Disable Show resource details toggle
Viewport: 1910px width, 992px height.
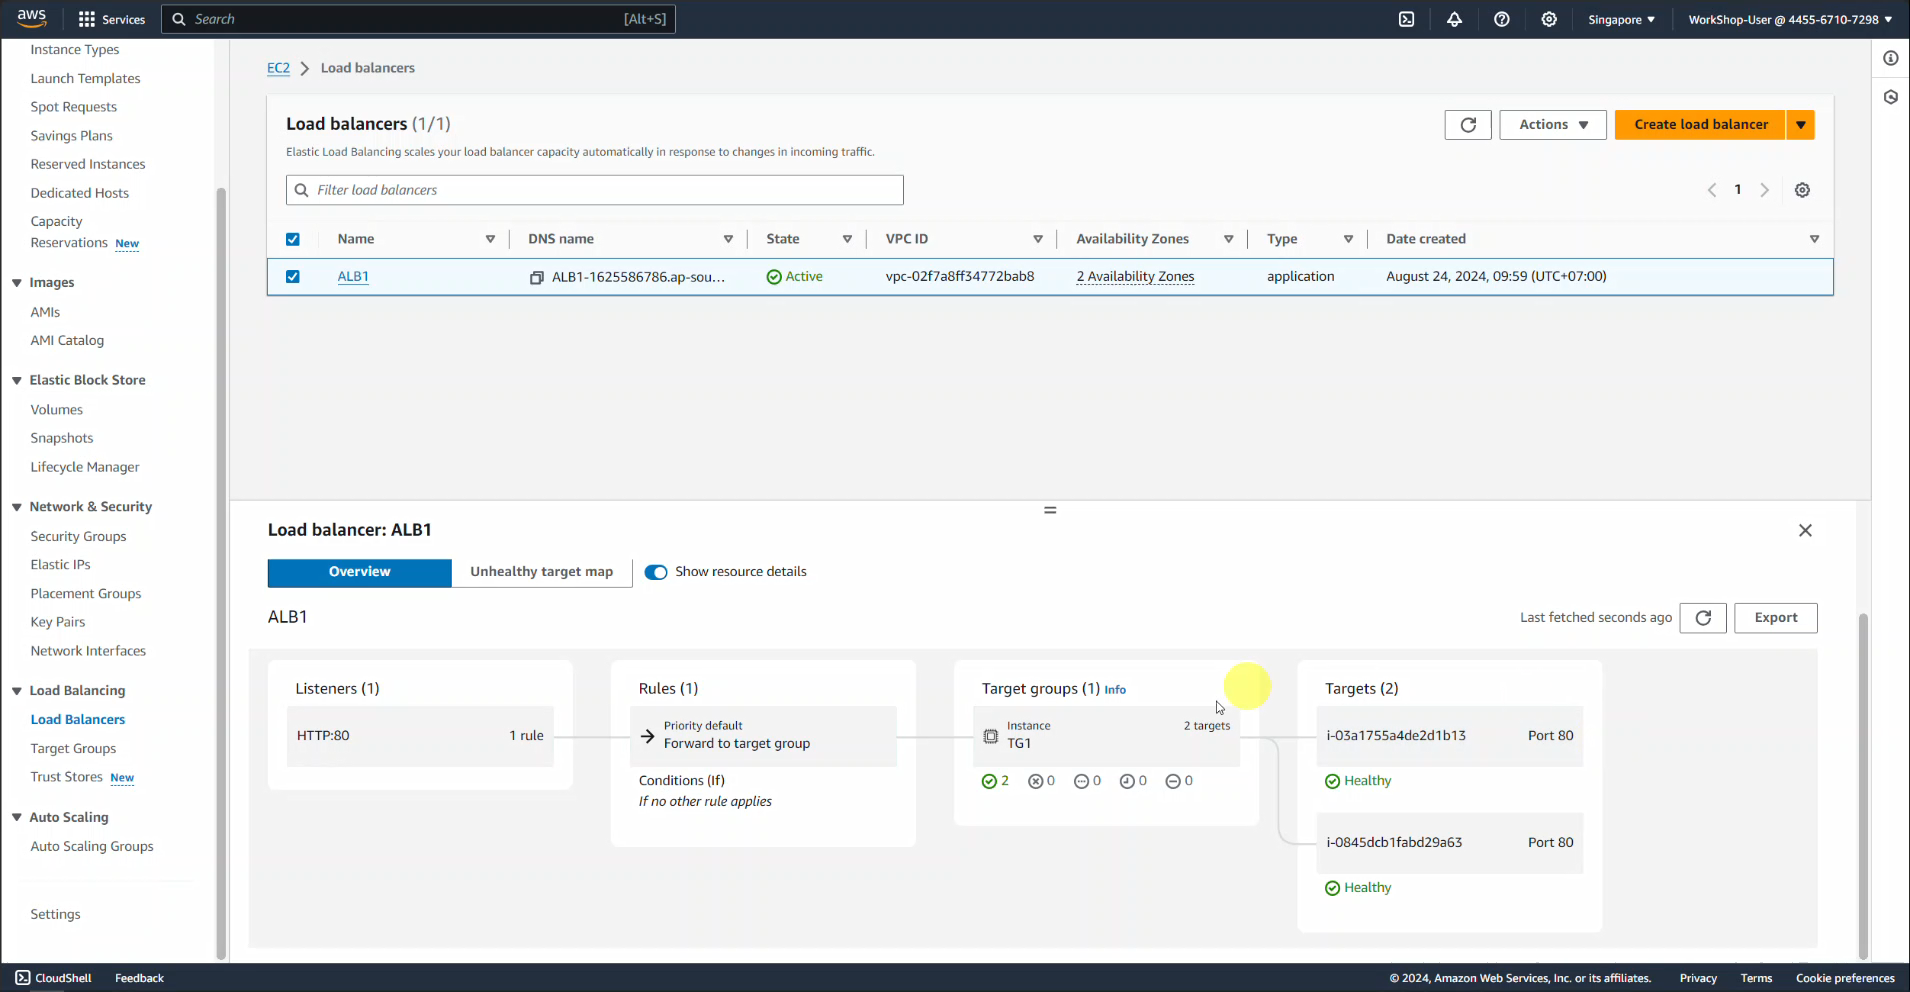click(x=656, y=572)
